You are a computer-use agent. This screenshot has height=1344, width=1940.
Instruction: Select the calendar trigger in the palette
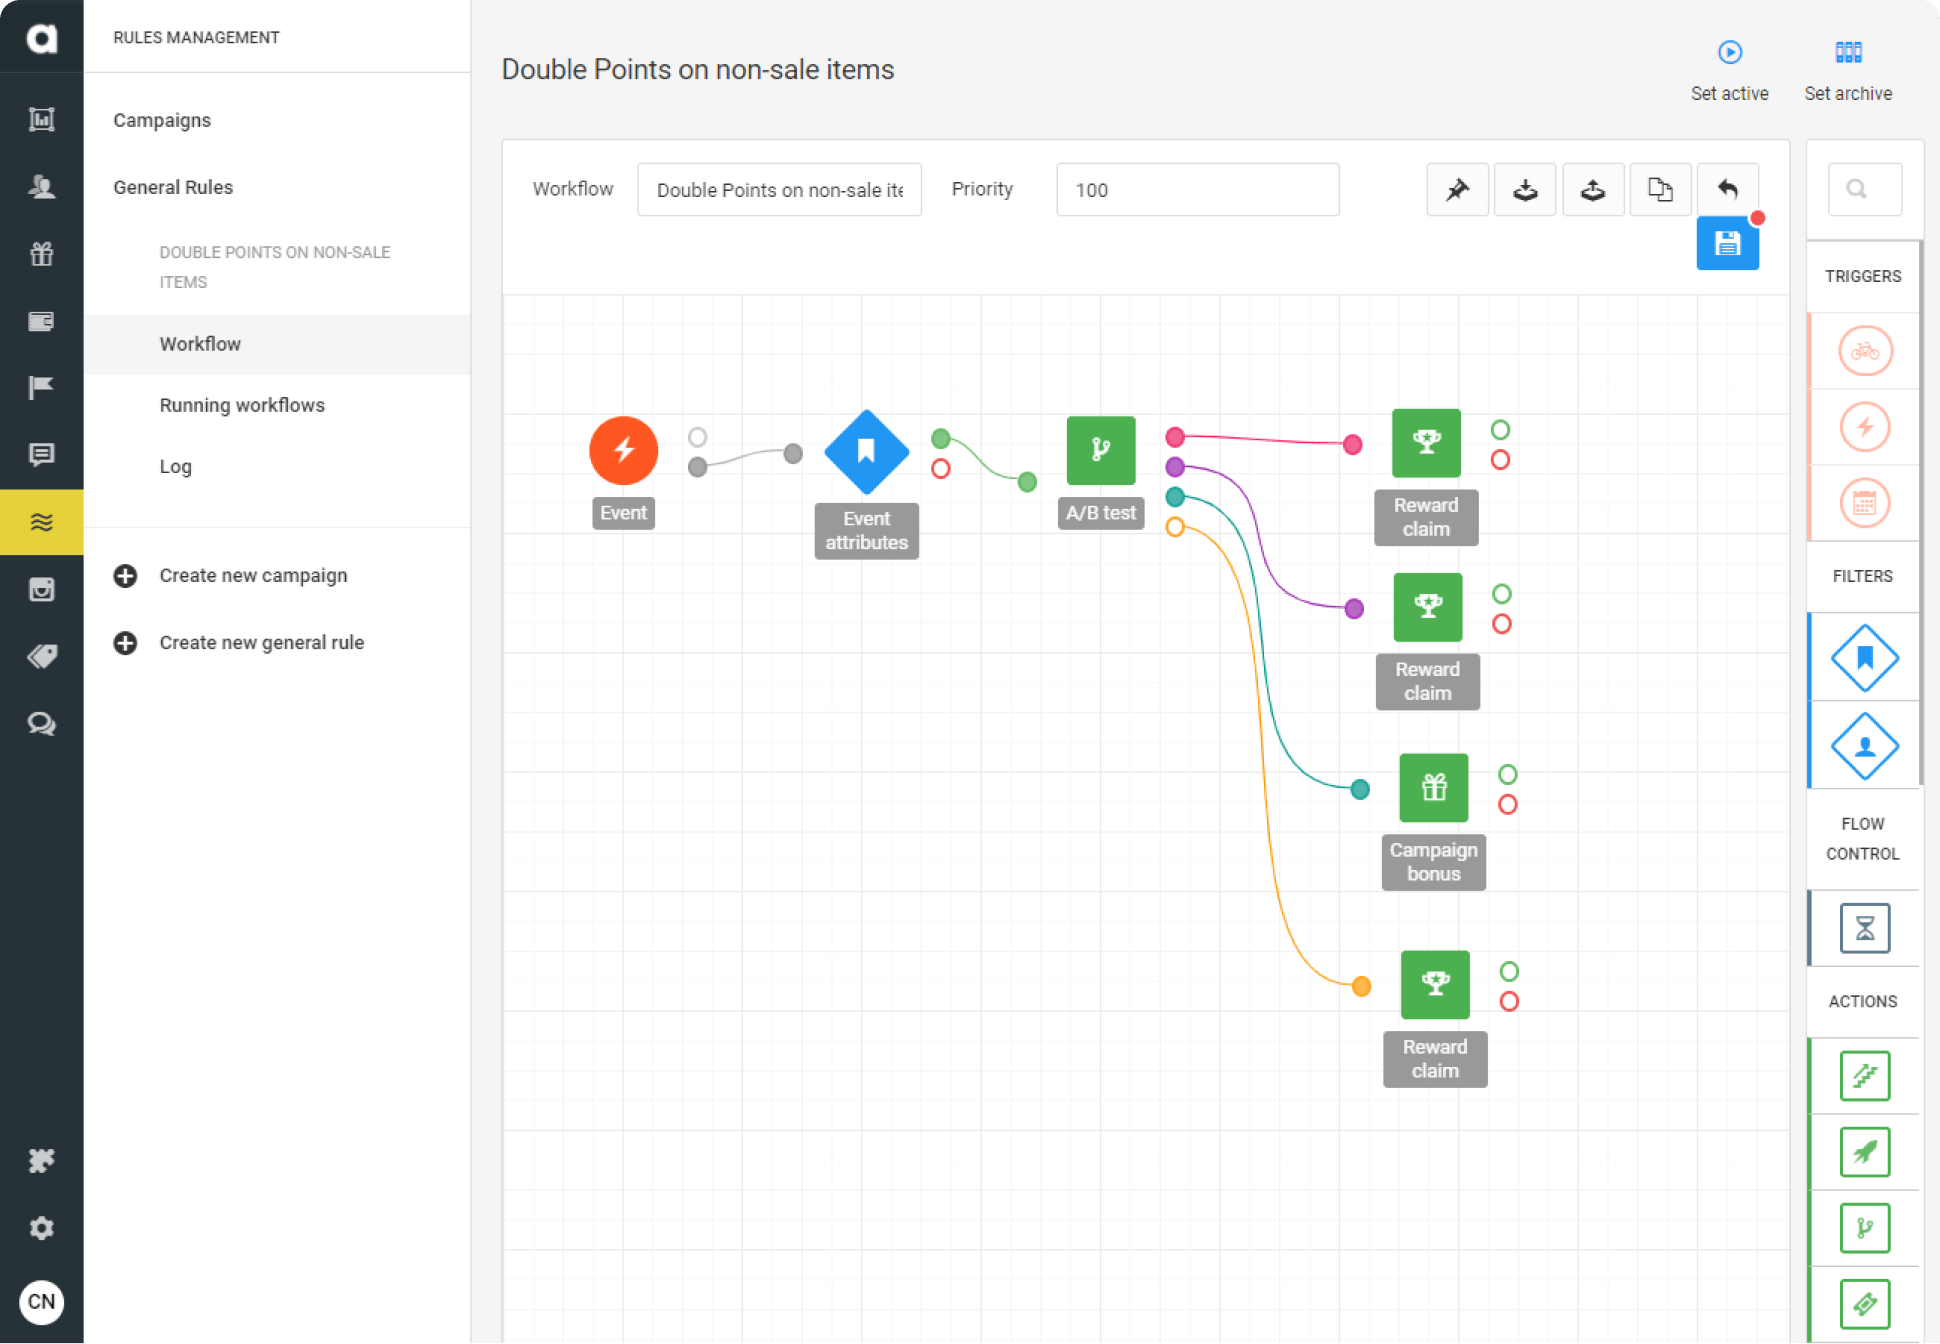(x=1864, y=503)
